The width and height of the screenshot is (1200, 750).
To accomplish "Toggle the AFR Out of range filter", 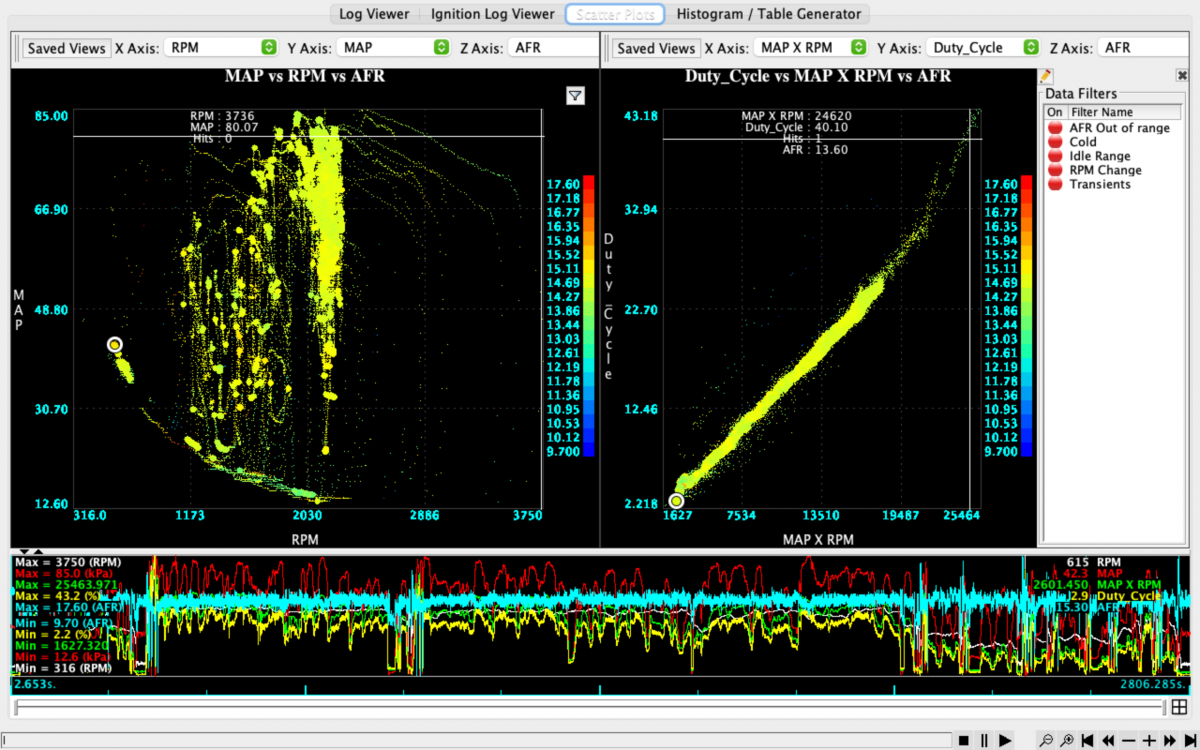I will pyautogui.click(x=1054, y=128).
